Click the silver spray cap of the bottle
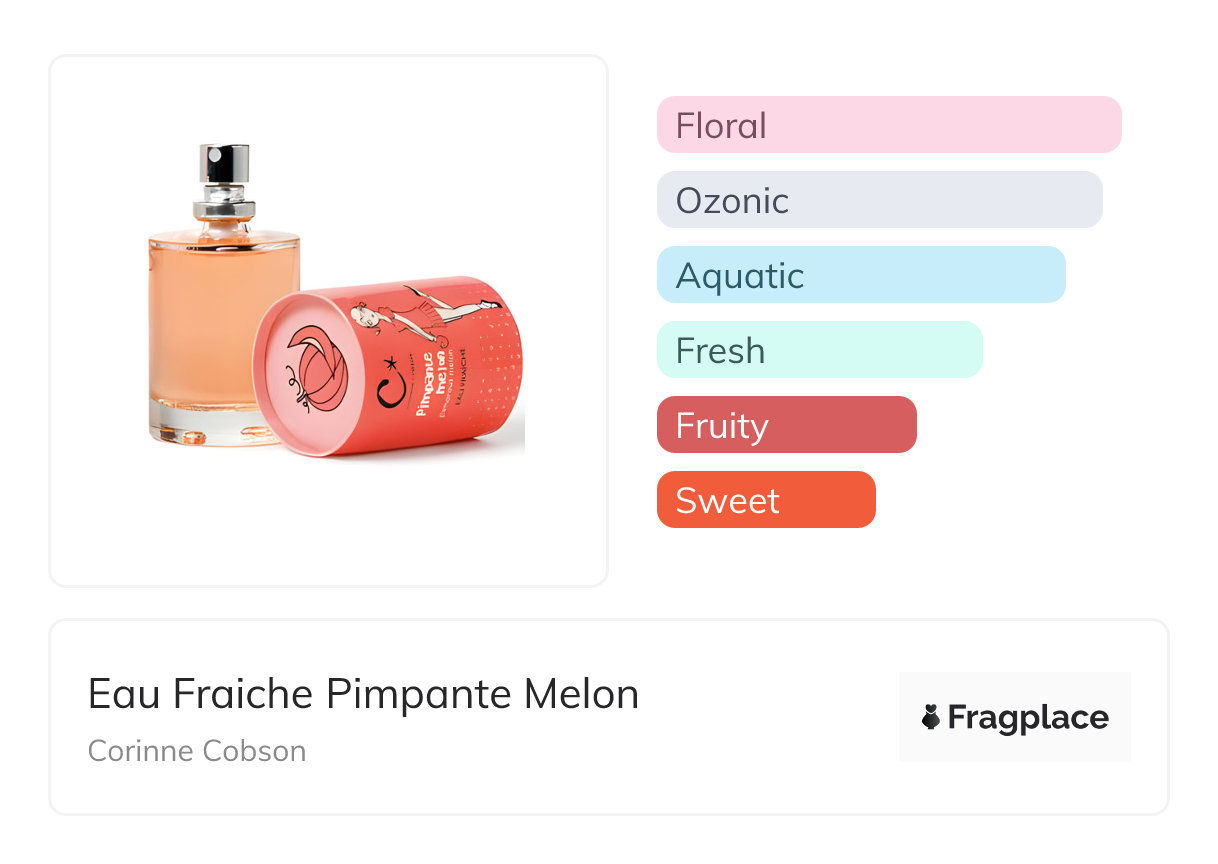Image resolution: width=1218 pixels, height=864 pixels. point(222,165)
